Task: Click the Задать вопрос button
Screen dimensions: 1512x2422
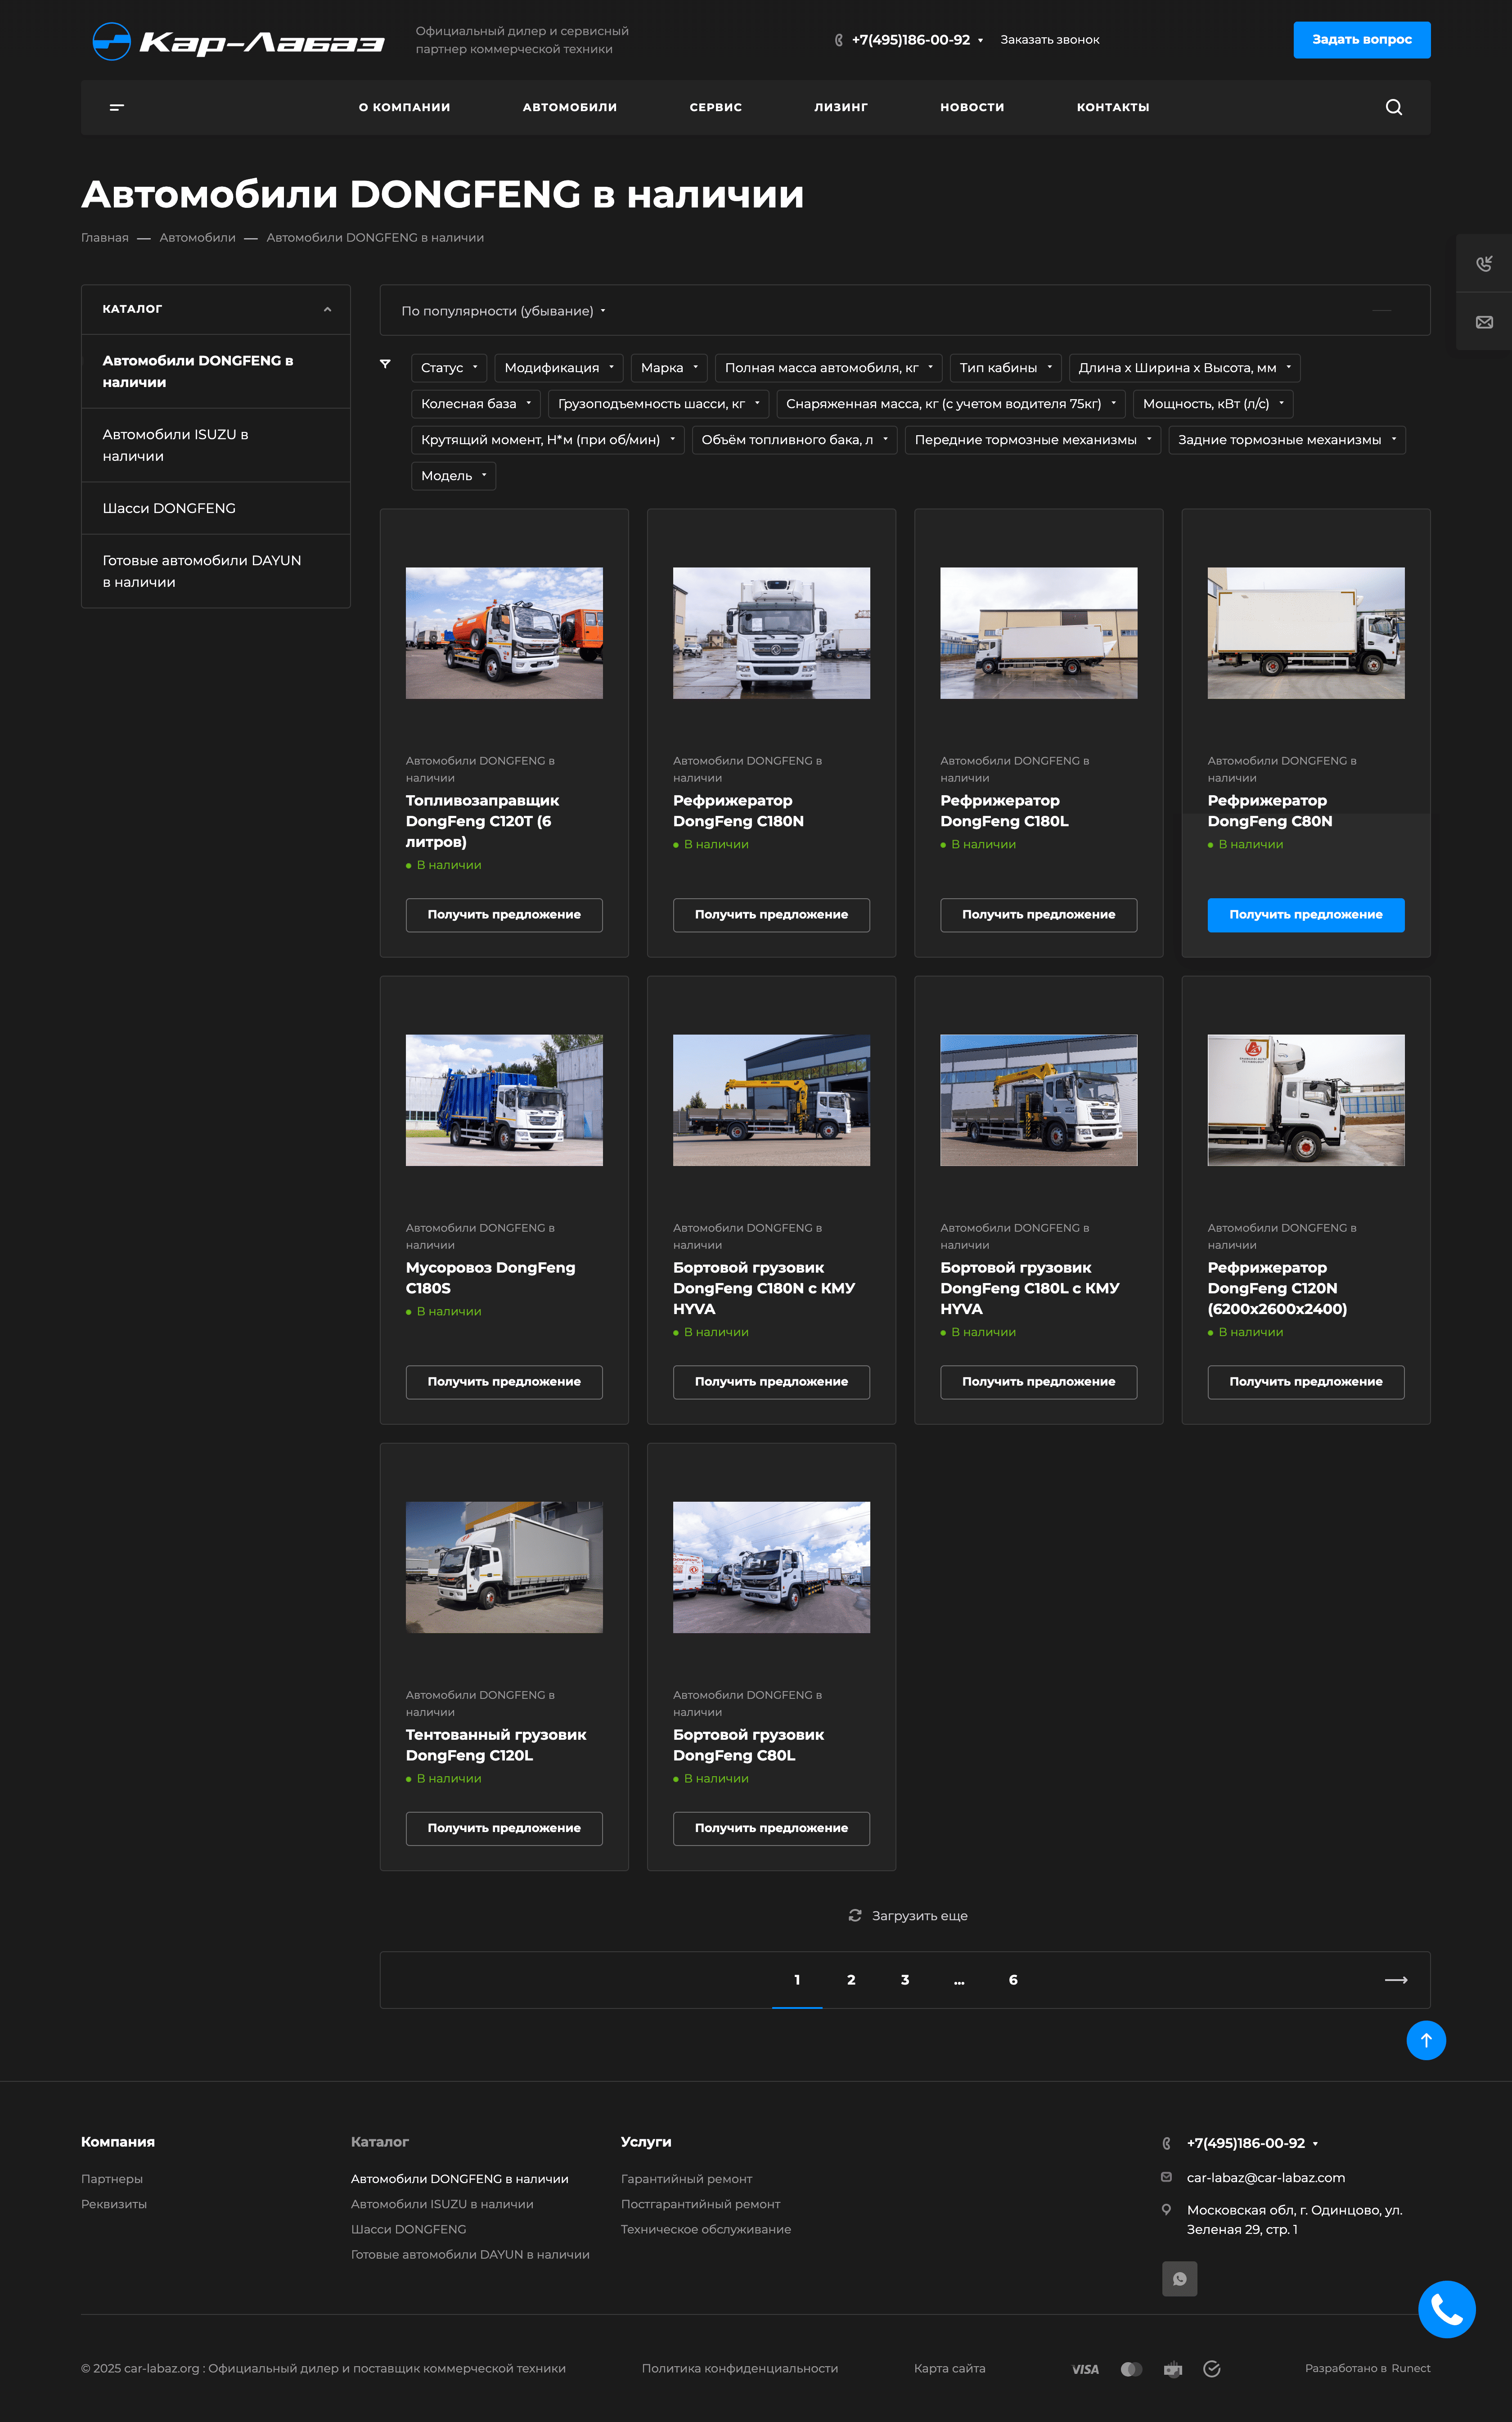Action: pos(1362,40)
